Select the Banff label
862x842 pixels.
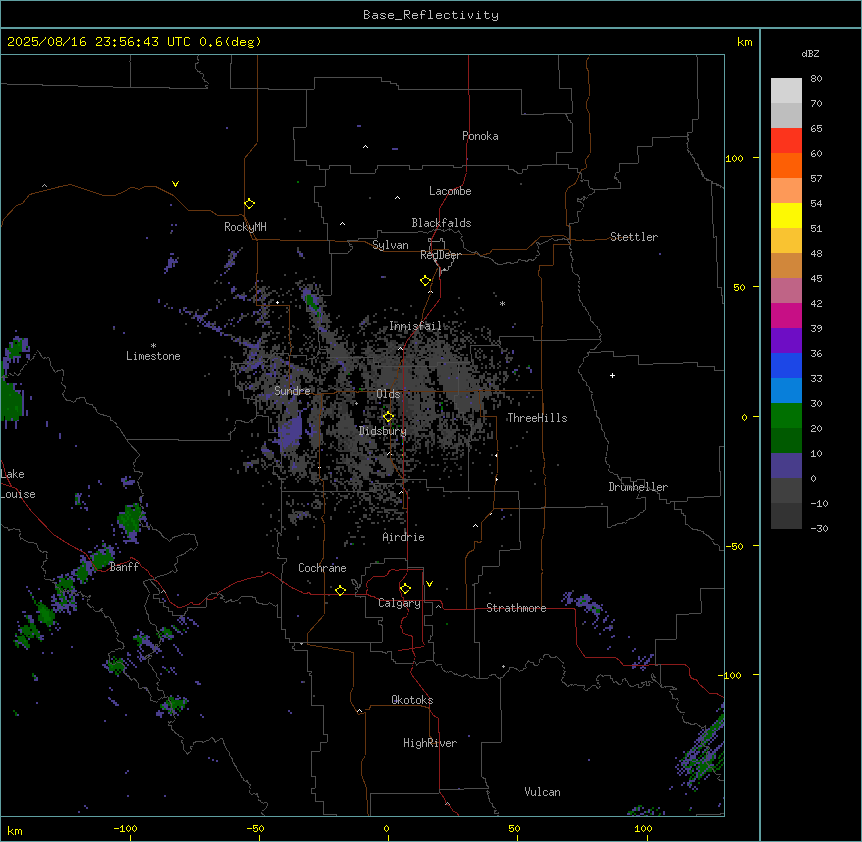124,567
